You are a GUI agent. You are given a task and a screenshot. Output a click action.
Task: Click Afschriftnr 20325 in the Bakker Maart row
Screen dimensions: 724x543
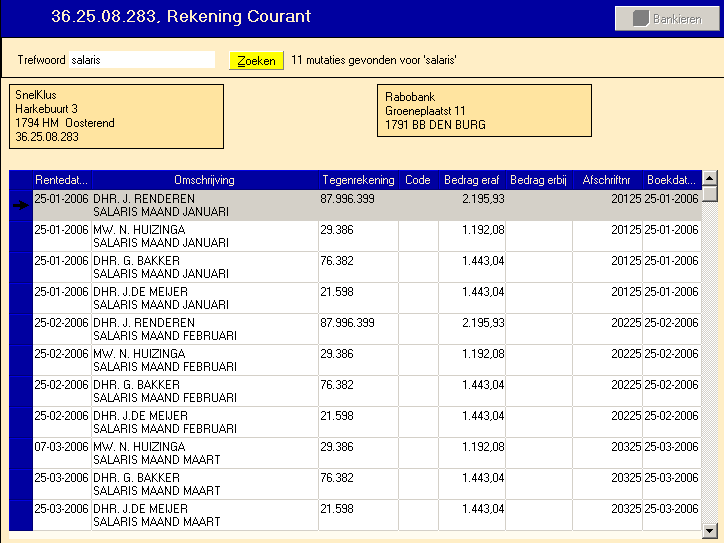pos(626,477)
